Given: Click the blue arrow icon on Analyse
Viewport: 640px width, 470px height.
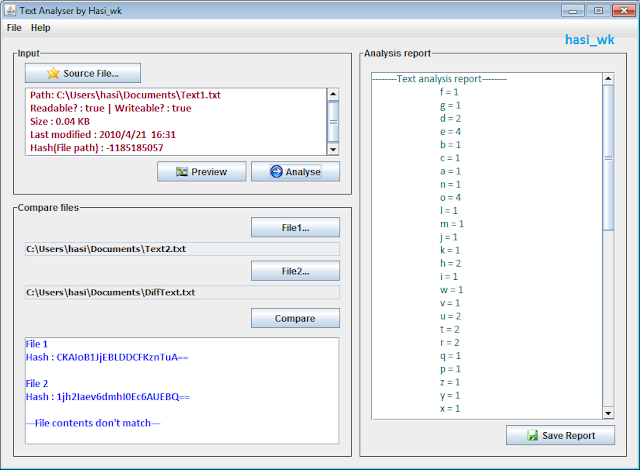Looking at the screenshot, I should click(x=276, y=172).
